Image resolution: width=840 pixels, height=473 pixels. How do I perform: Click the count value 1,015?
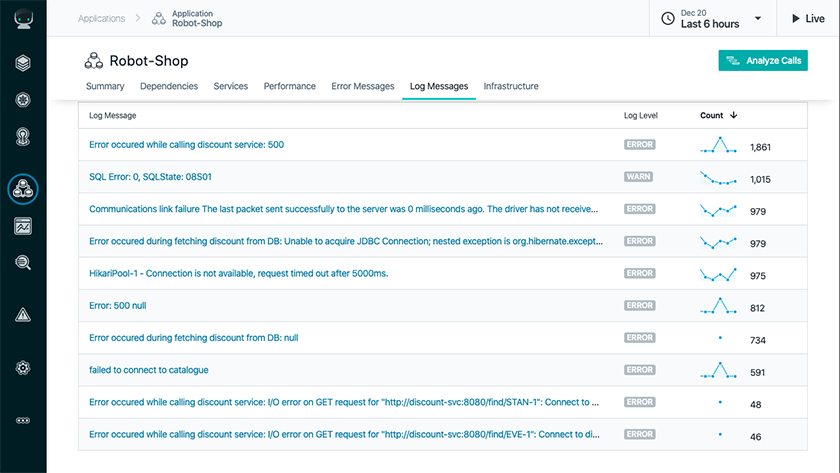[x=760, y=179]
